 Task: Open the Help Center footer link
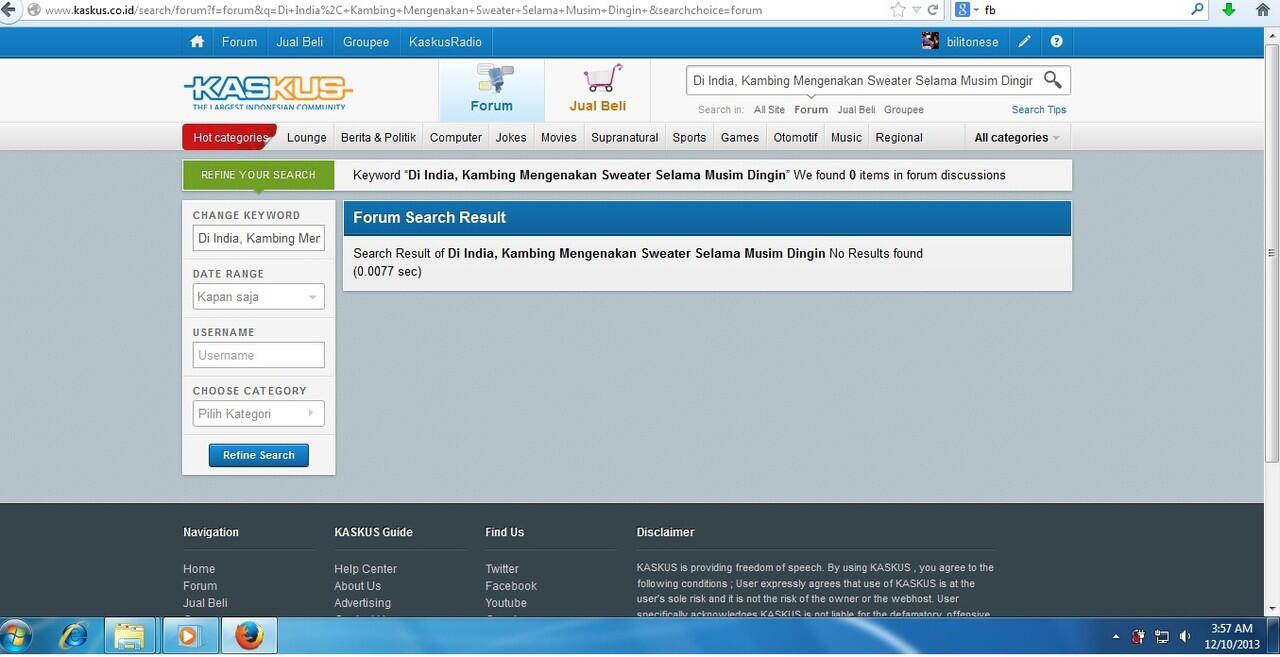365,569
